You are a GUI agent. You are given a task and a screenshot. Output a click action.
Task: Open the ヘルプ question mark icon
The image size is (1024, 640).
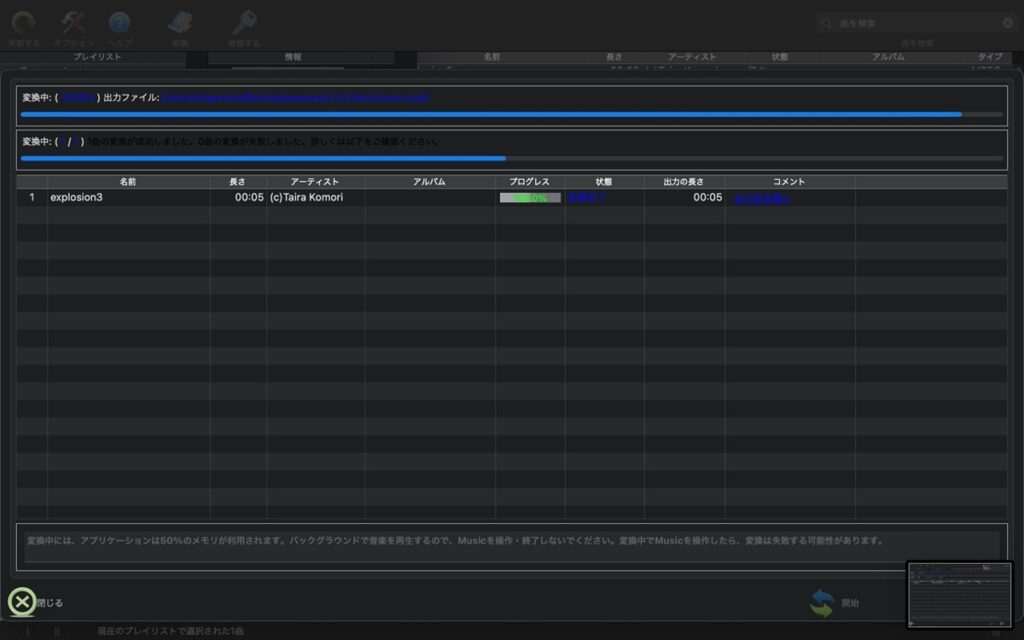pyautogui.click(x=120, y=24)
